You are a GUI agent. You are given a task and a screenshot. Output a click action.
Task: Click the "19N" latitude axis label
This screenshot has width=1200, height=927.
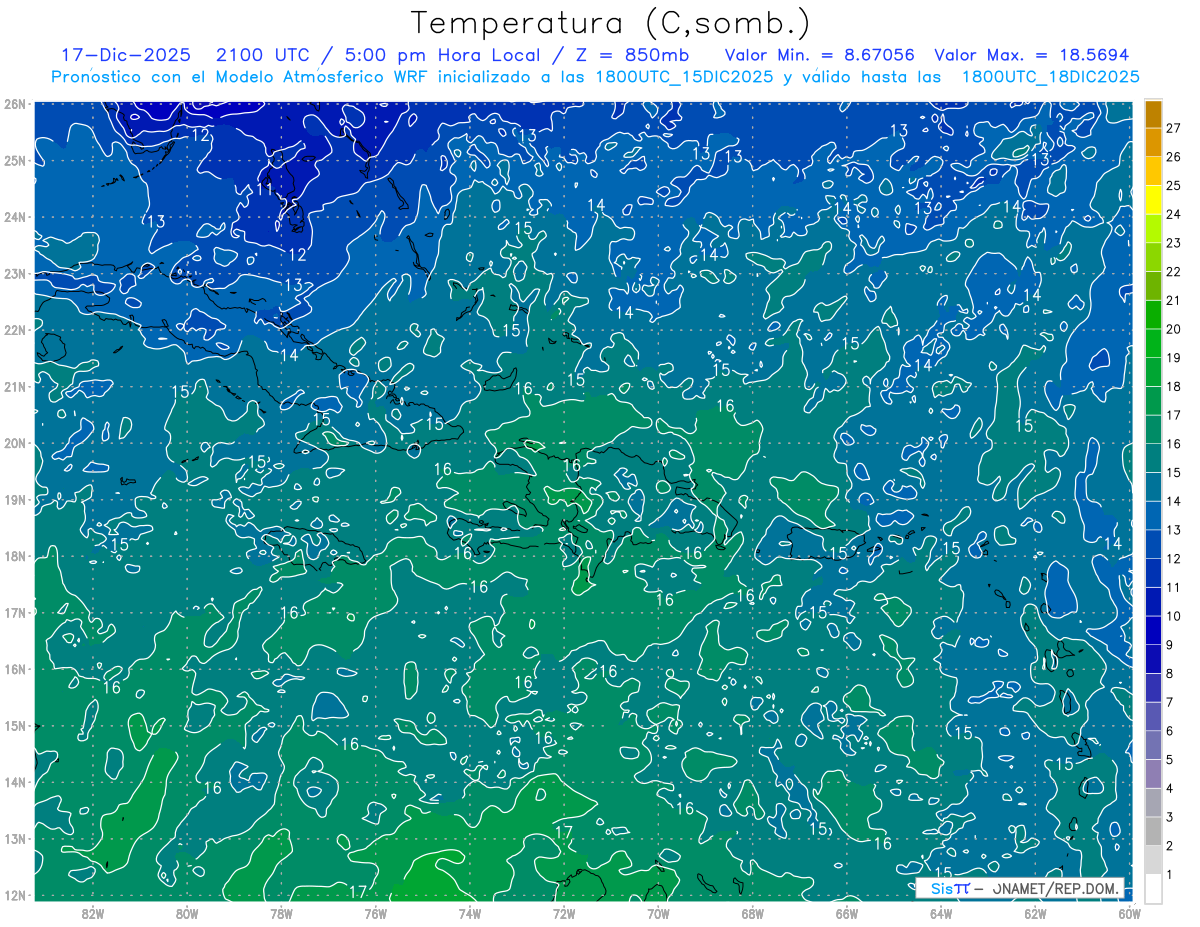click(x=14, y=499)
